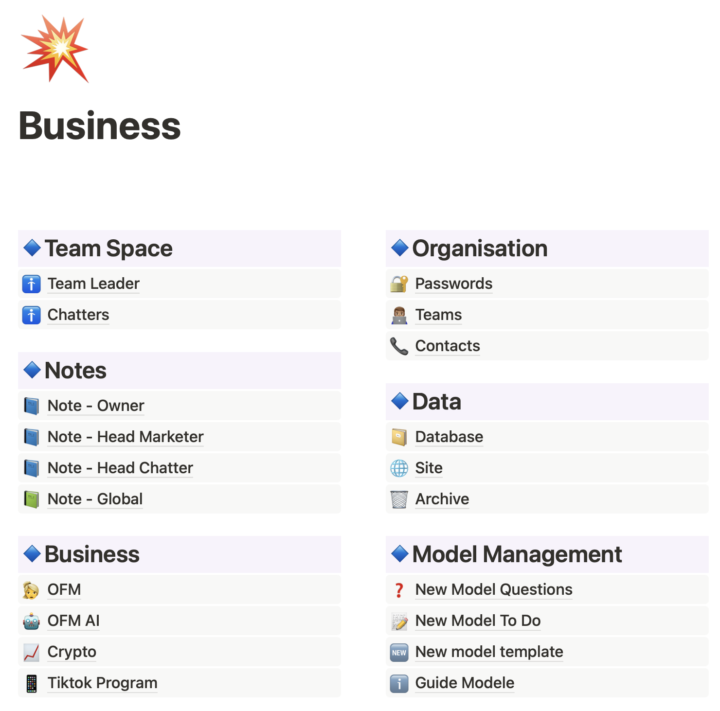Open New Model To Do page
This screenshot has width=720, height=711.
pyautogui.click(x=477, y=621)
